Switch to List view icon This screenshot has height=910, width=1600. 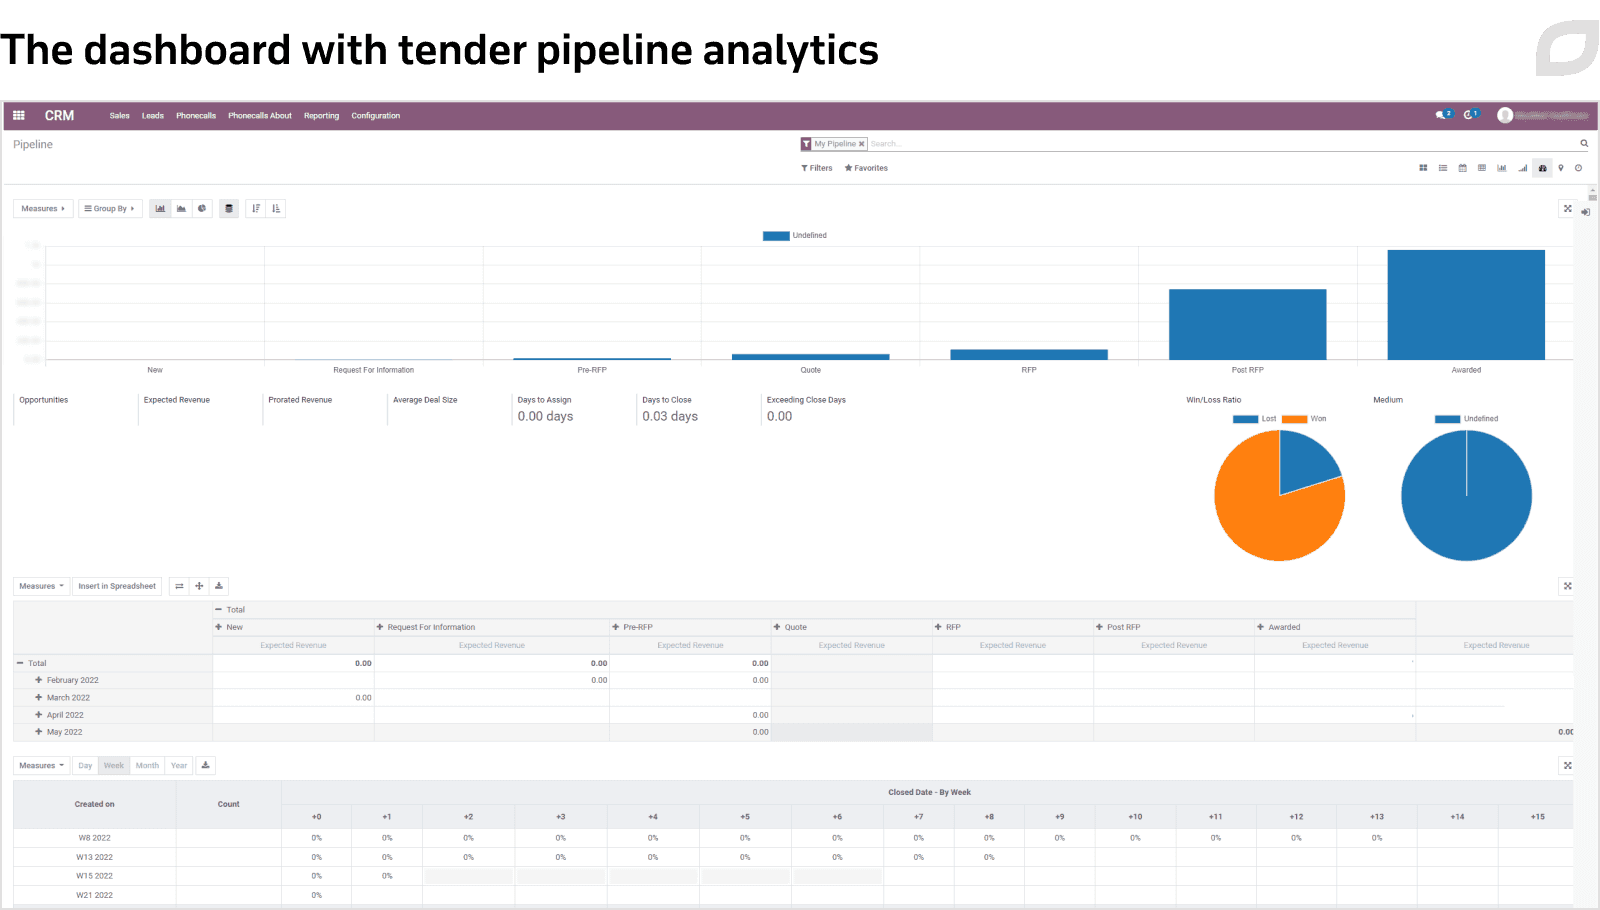(1443, 168)
